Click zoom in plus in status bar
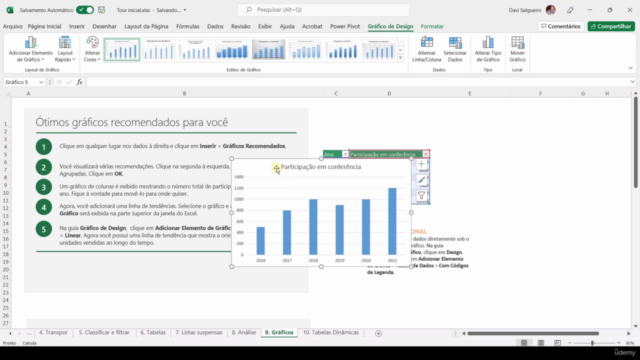This screenshot has width=640, height=360. click(619, 343)
